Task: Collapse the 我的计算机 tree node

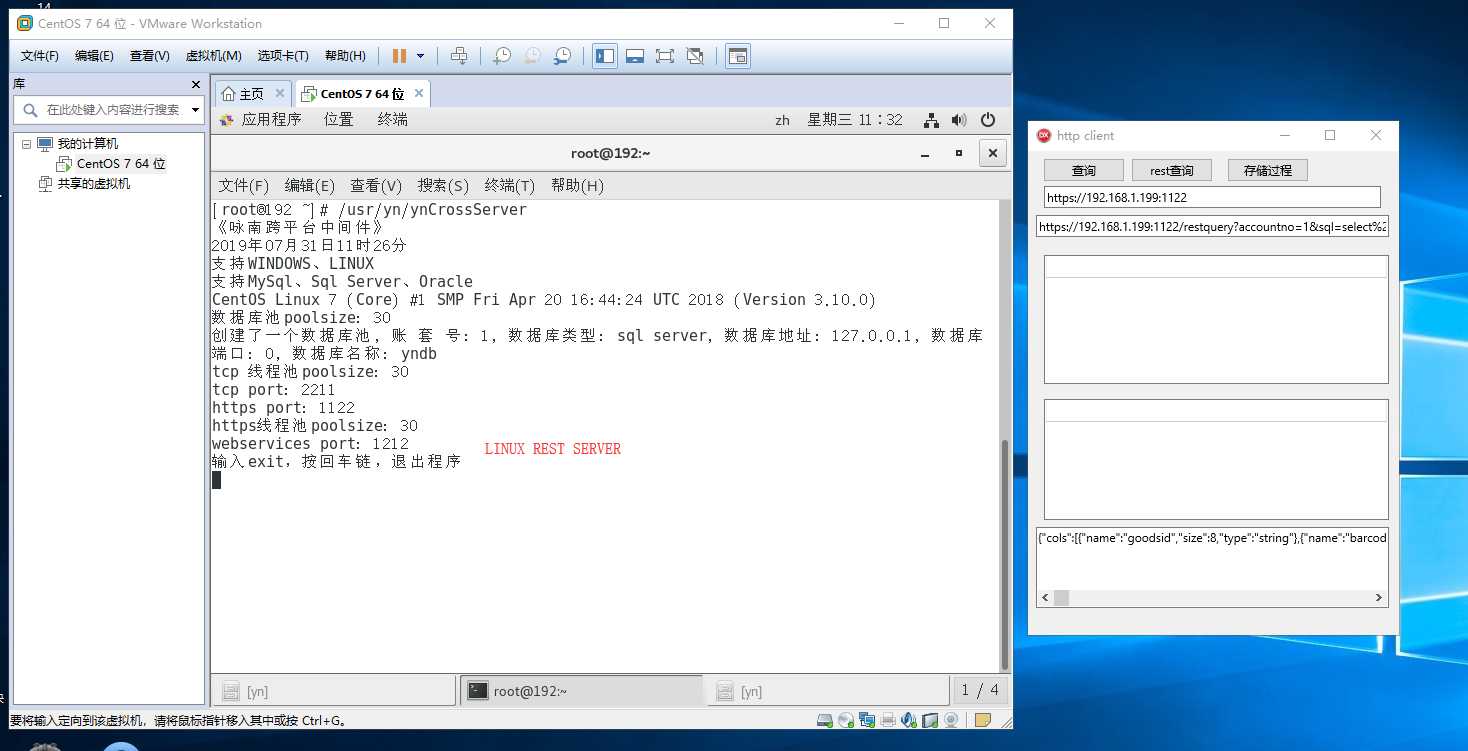Action: (x=26, y=144)
